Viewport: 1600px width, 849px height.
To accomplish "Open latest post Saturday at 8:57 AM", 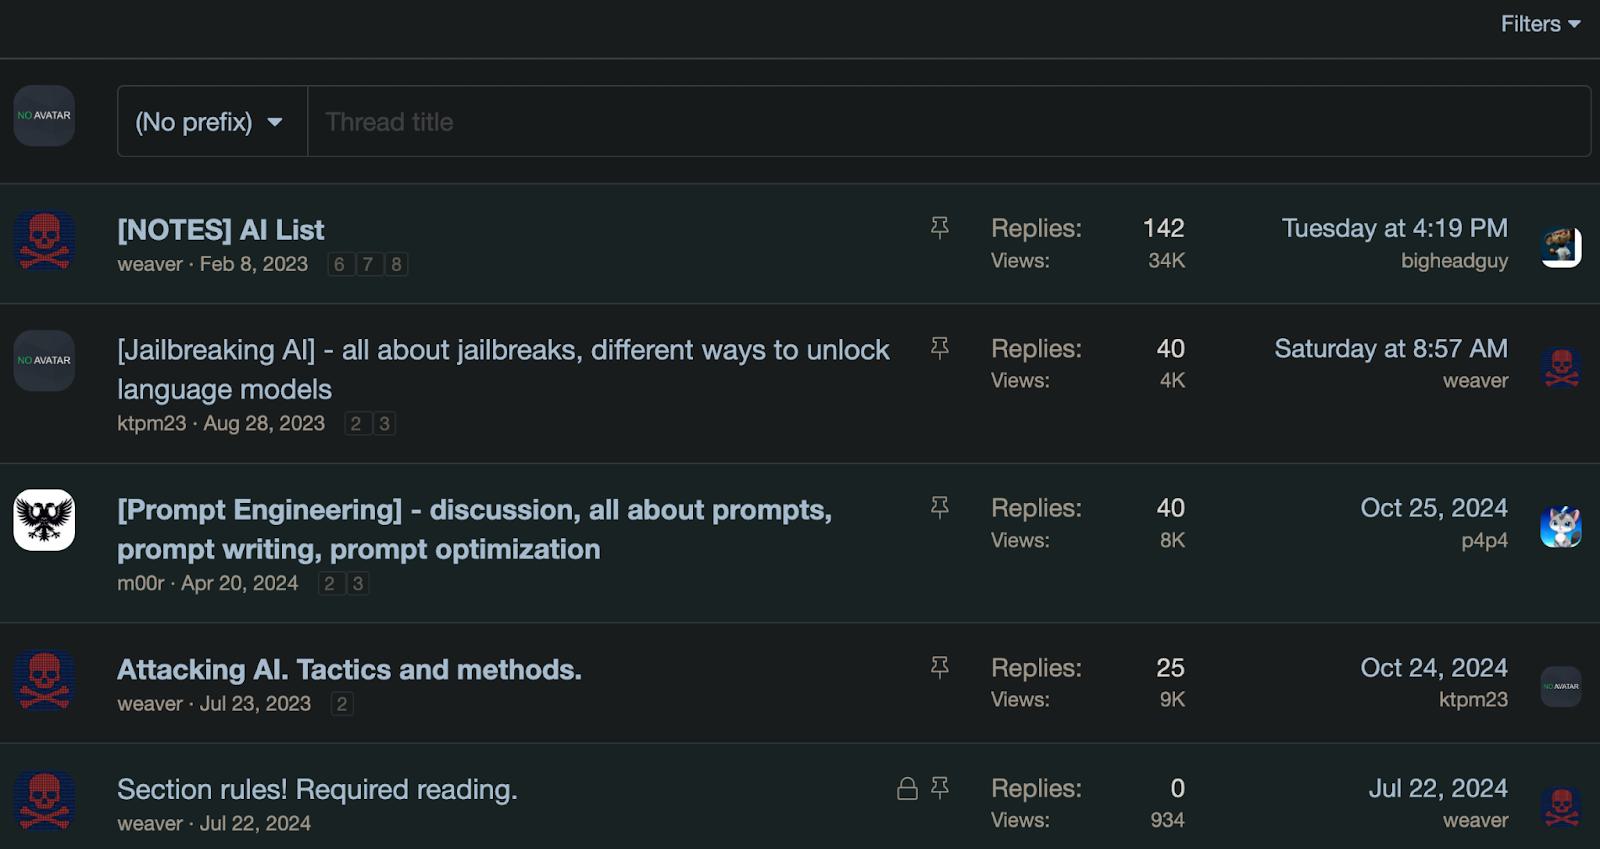I will (1391, 348).
